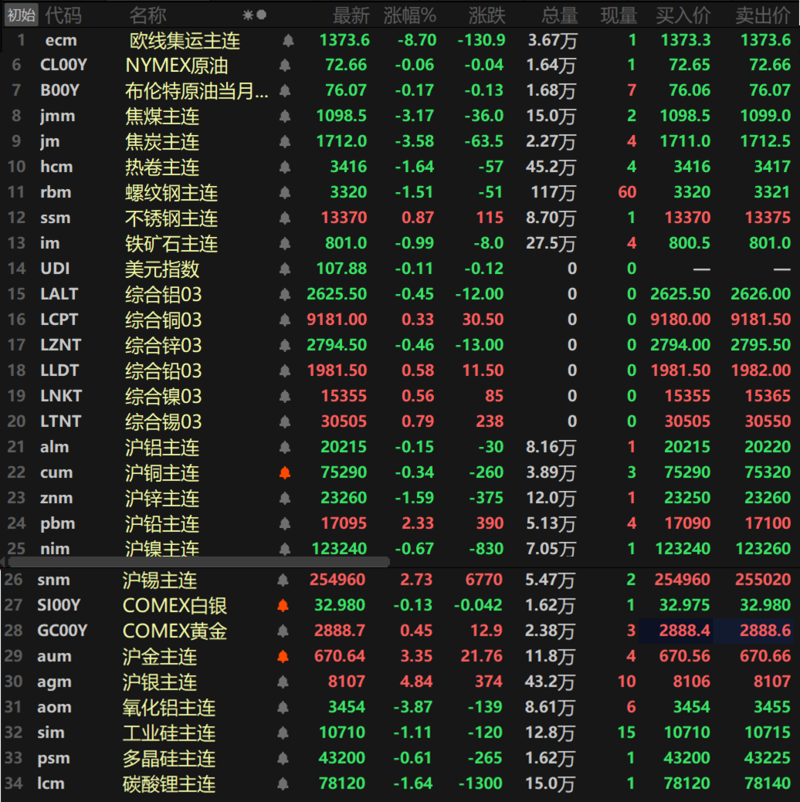Click the bell icon for 多晶硅主连
The image size is (800, 802).
[x=282, y=758]
